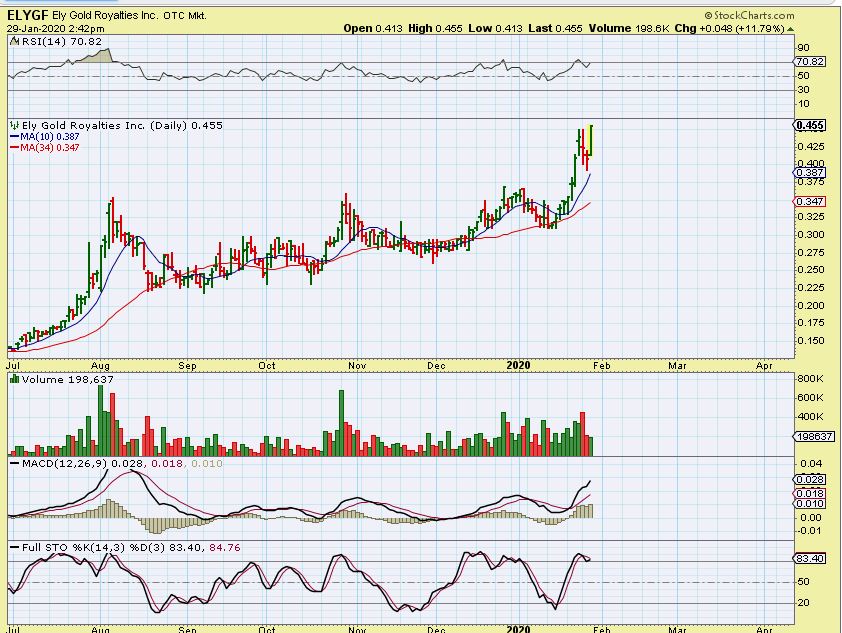Click the Full STO legend line icon
The height and width of the screenshot is (633, 842).
pos(14,548)
